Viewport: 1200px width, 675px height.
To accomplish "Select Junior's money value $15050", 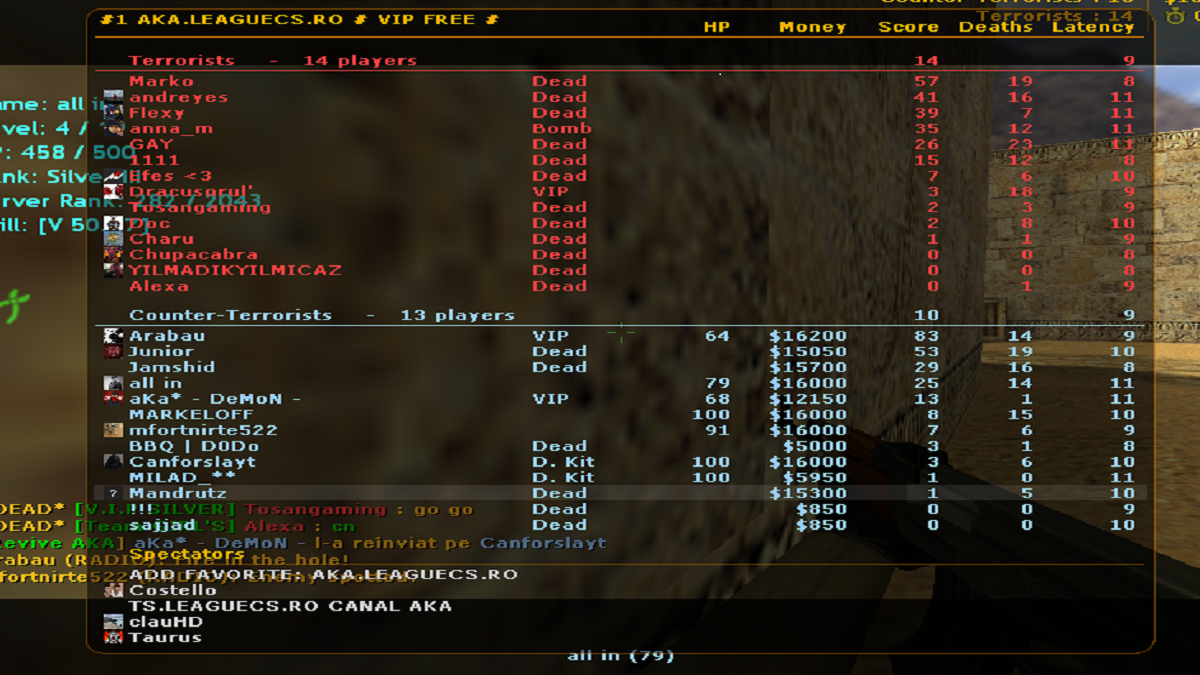I will tap(808, 351).
